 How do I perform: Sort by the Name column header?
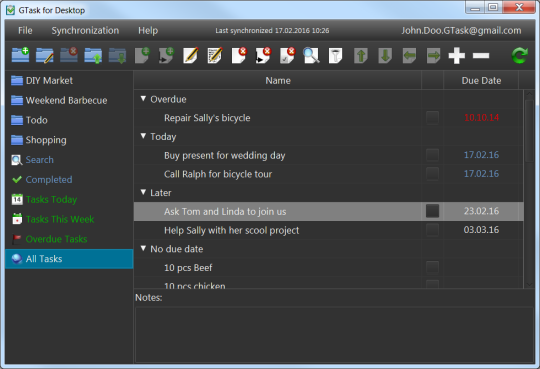tap(278, 81)
